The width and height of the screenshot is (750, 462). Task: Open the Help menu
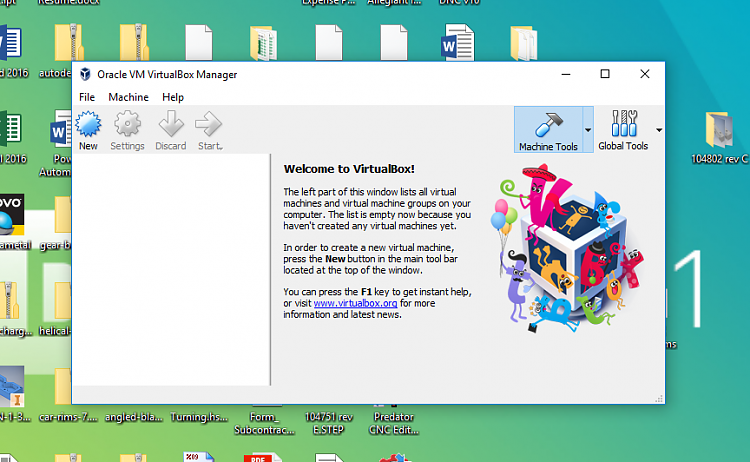[173, 97]
